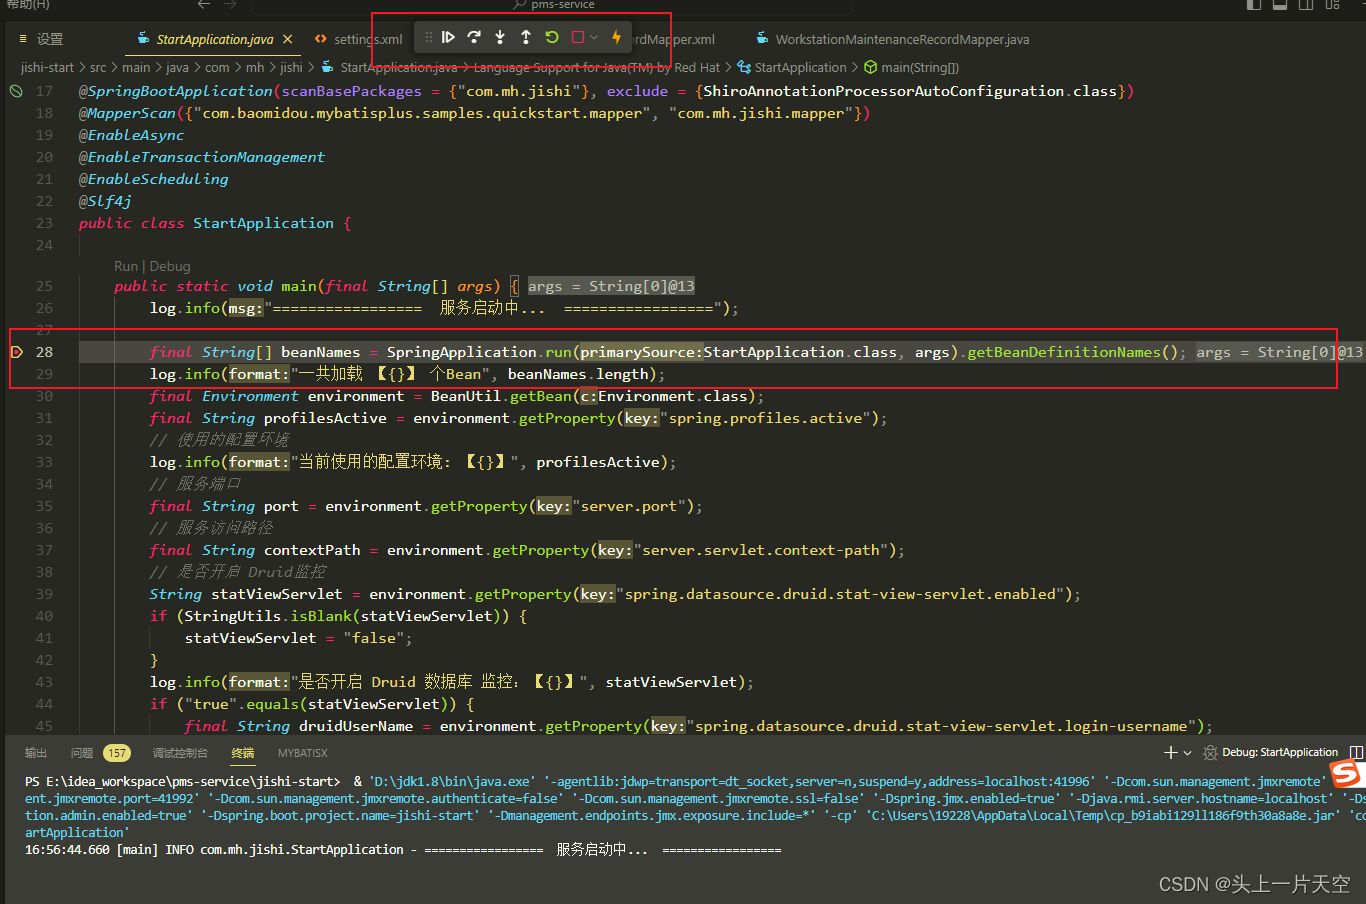The width and height of the screenshot is (1366, 904).
Task: Switch to 调试控制台 panel tab
Action: 180,753
